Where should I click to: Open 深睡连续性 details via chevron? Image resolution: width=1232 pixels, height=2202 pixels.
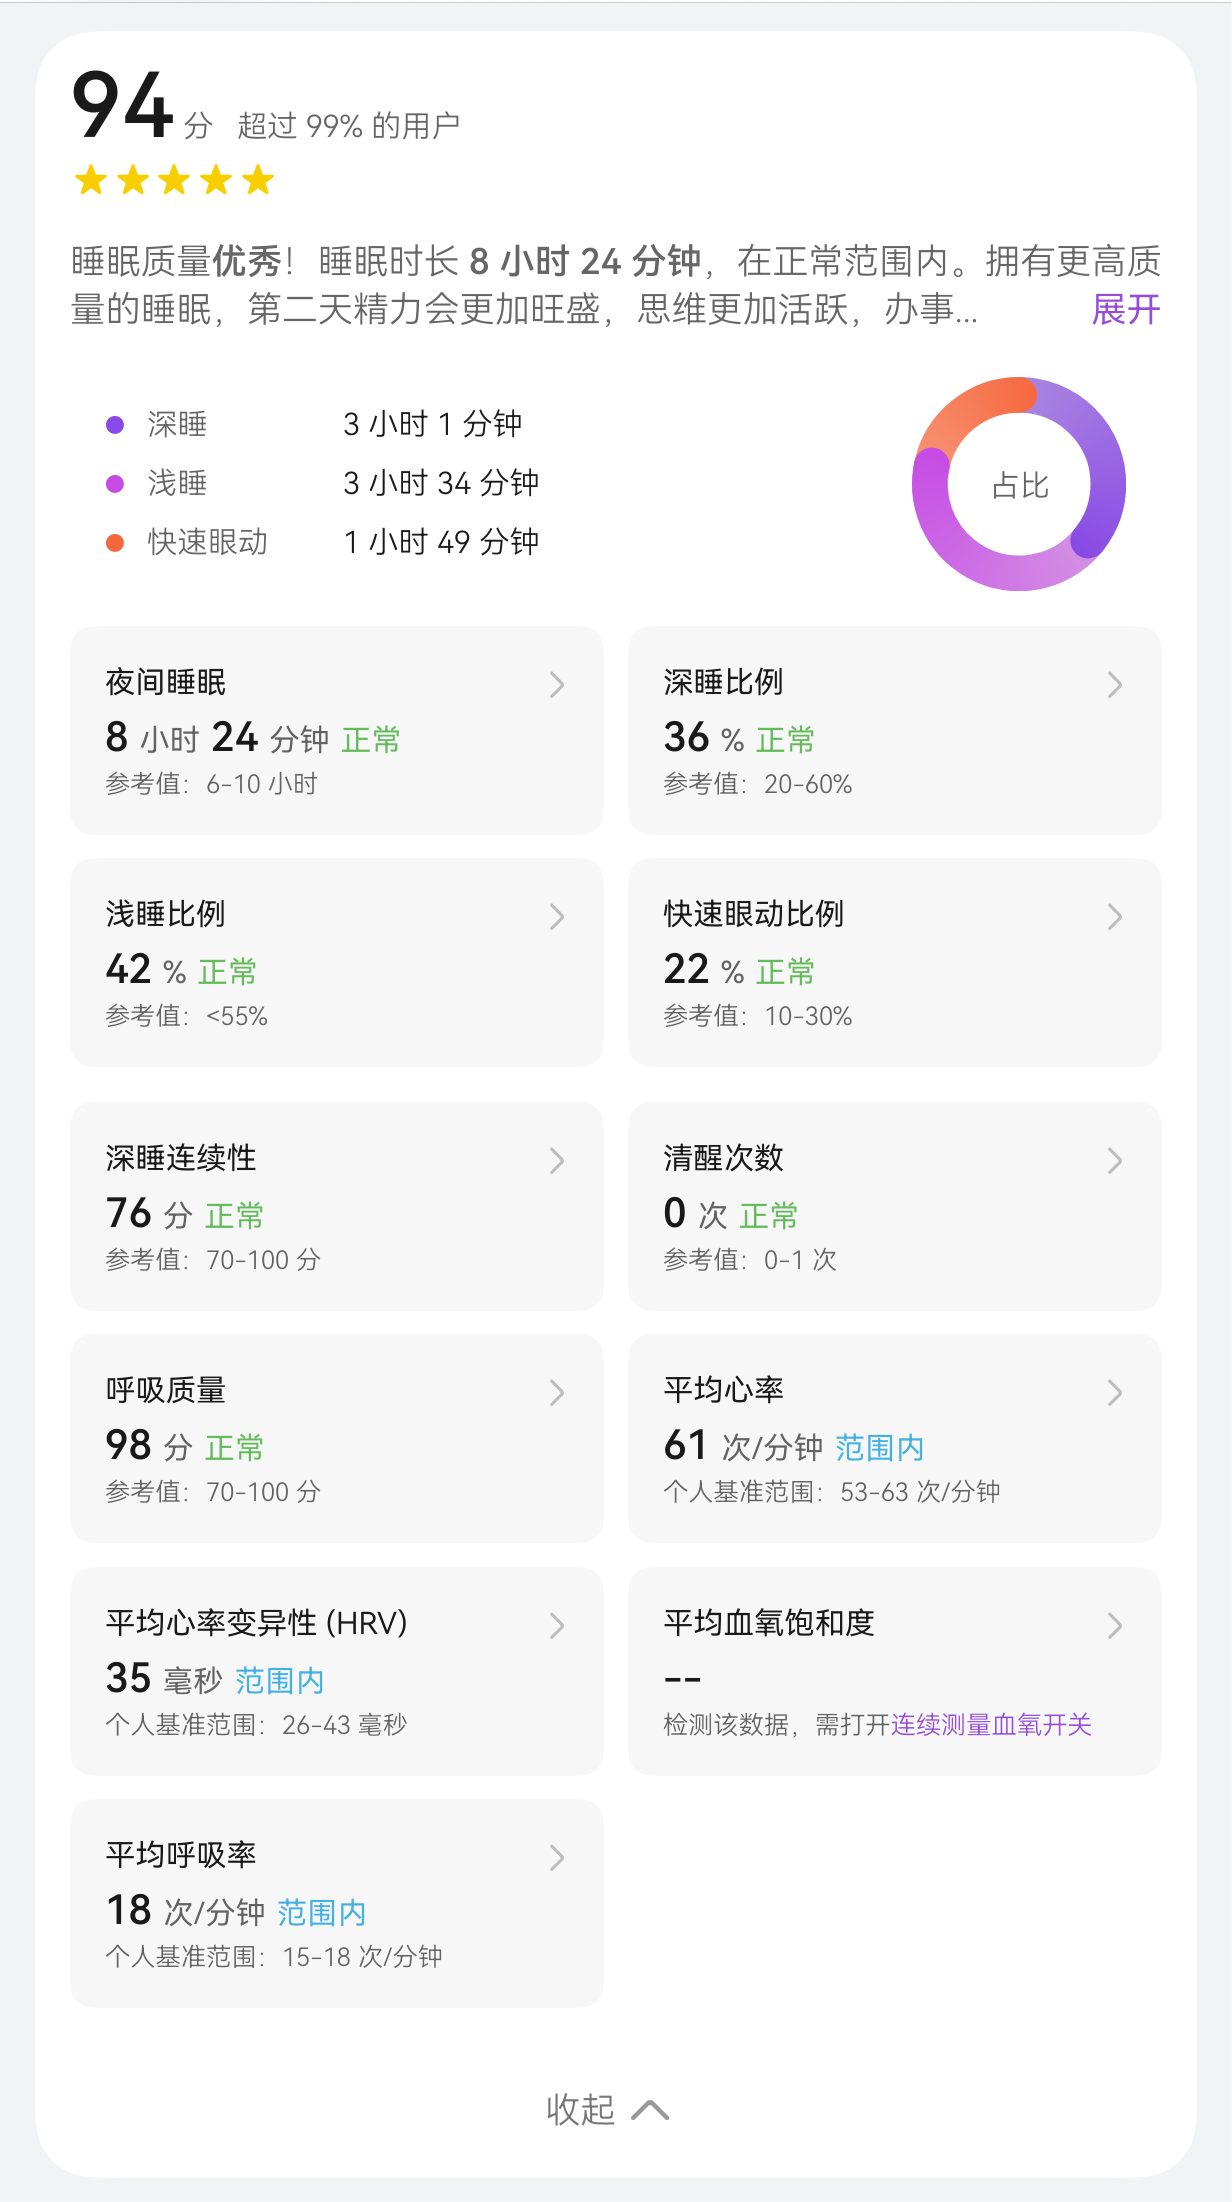point(557,1161)
